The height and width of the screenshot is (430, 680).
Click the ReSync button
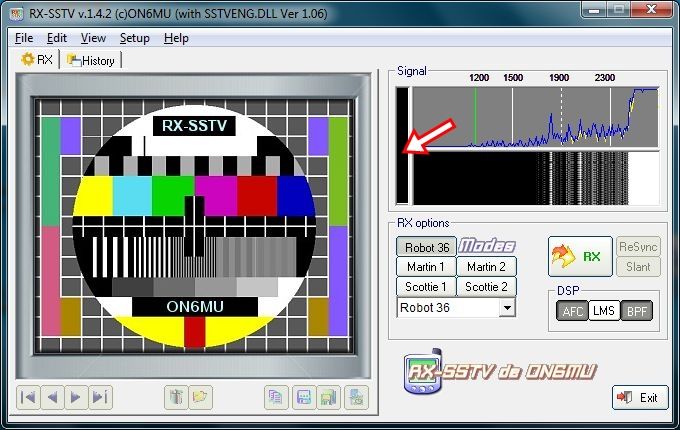(638, 247)
